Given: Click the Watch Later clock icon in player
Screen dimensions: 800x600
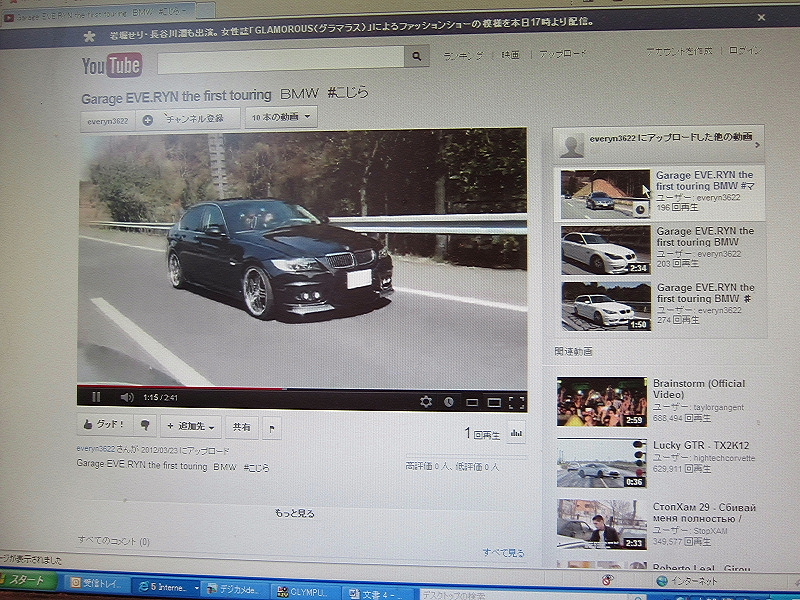Looking at the screenshot, I should coord(449,402).
